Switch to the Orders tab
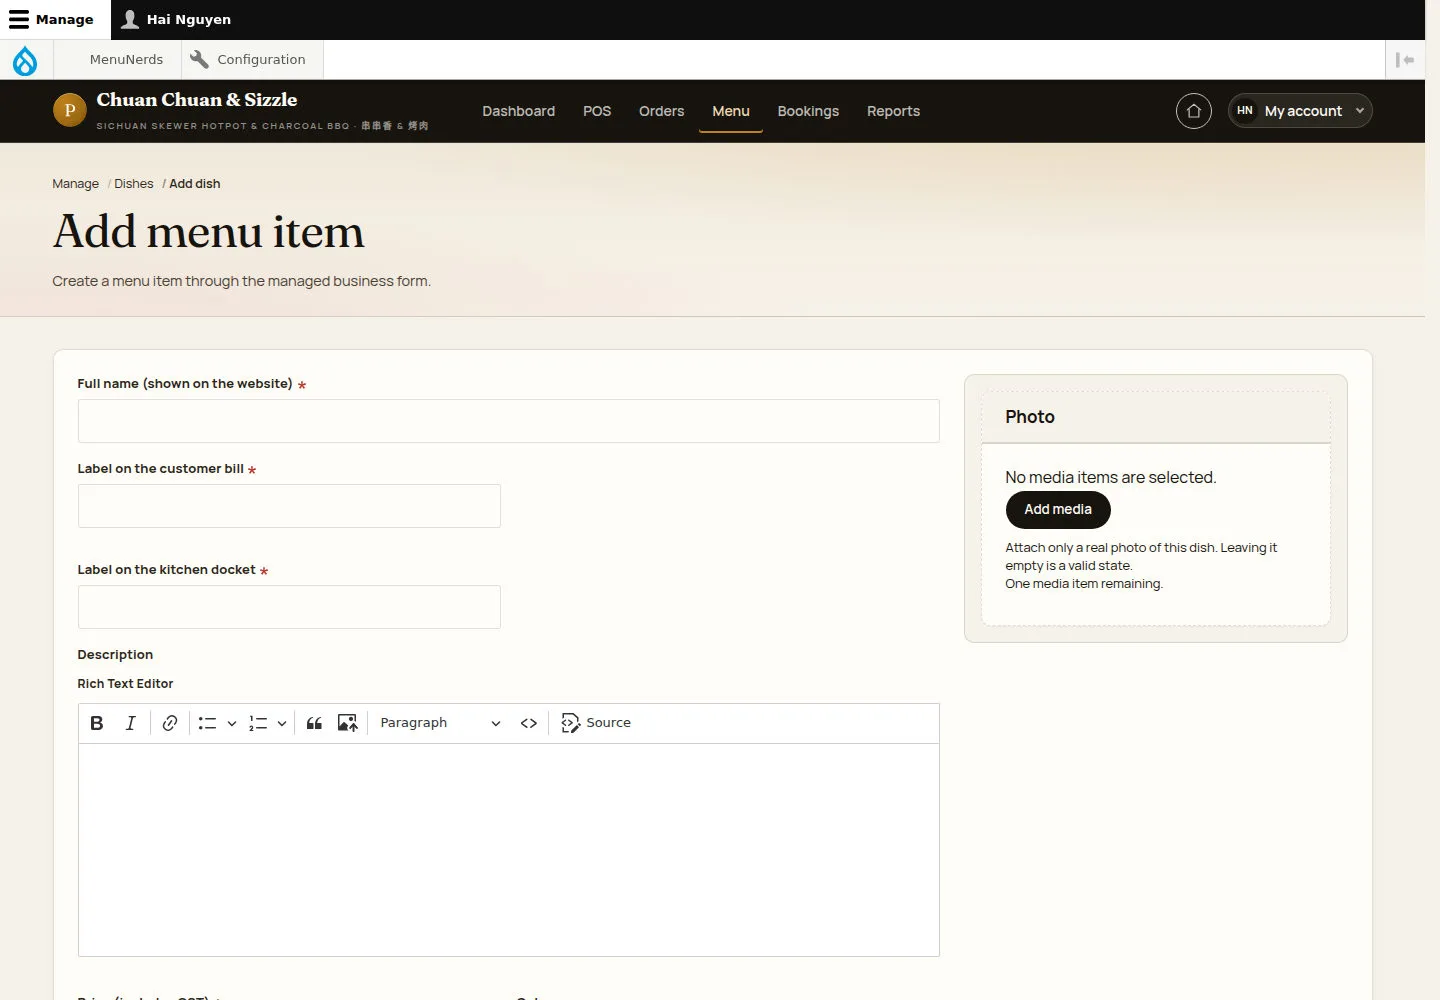 click(662, 111)
